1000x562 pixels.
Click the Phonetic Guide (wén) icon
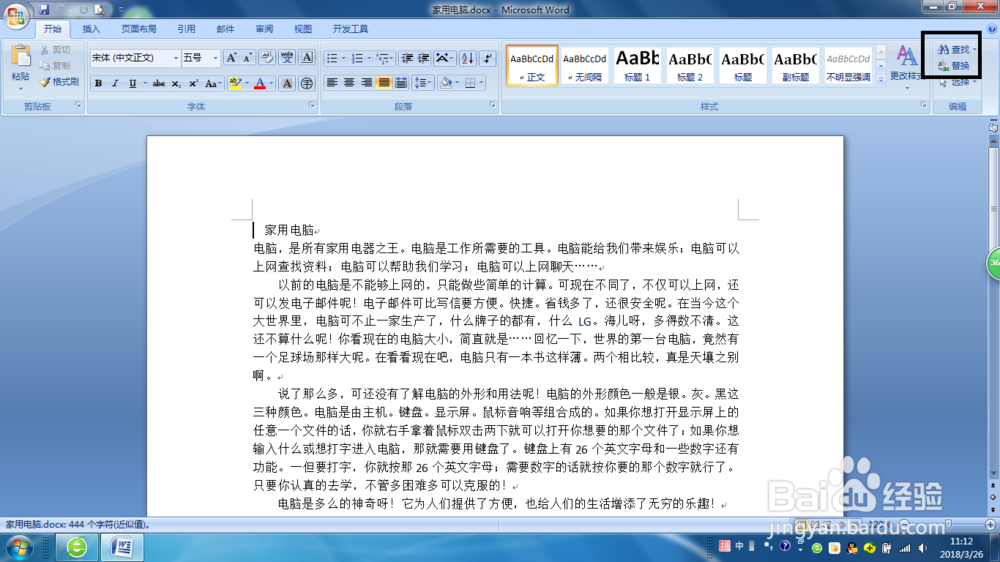(x=287, y=58)
